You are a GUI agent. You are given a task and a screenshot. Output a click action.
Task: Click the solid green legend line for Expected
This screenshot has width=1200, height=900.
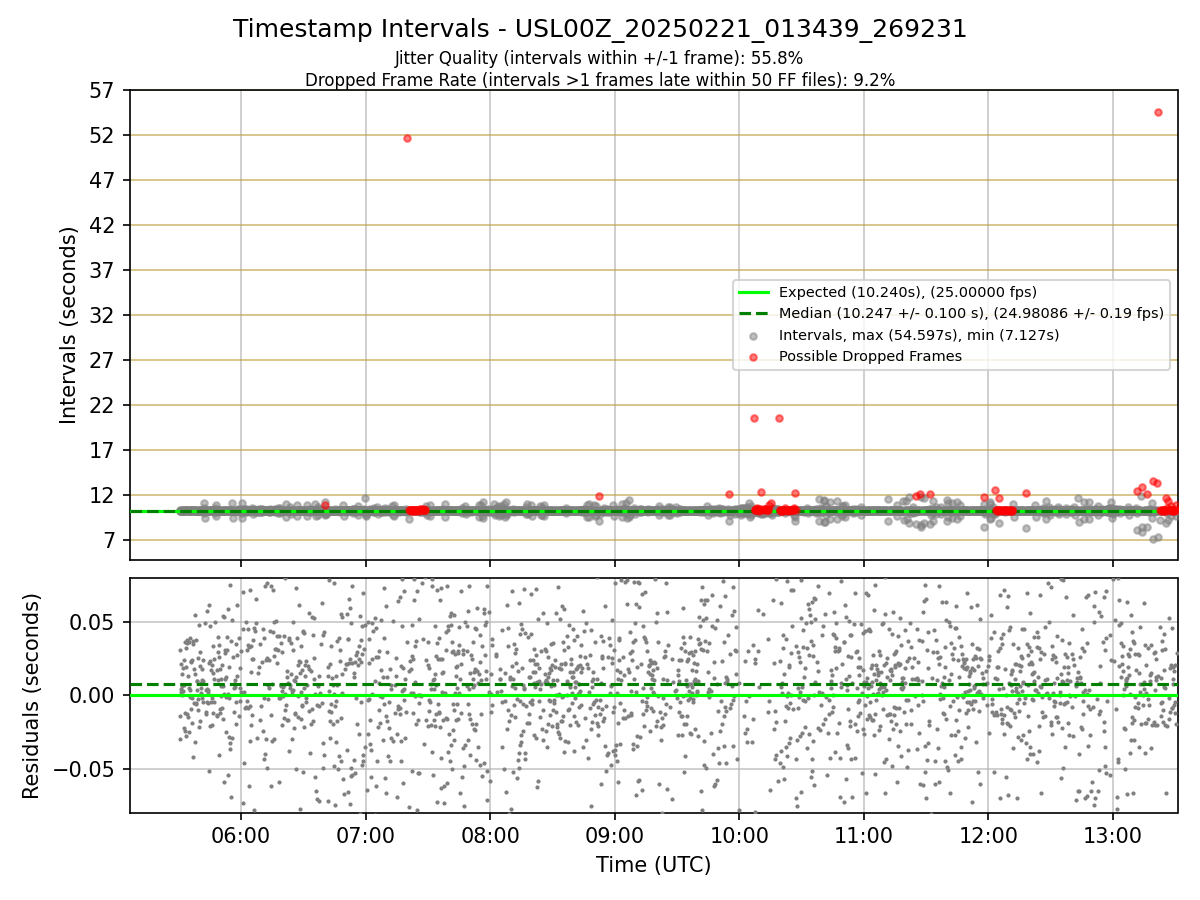pos(755,292)
